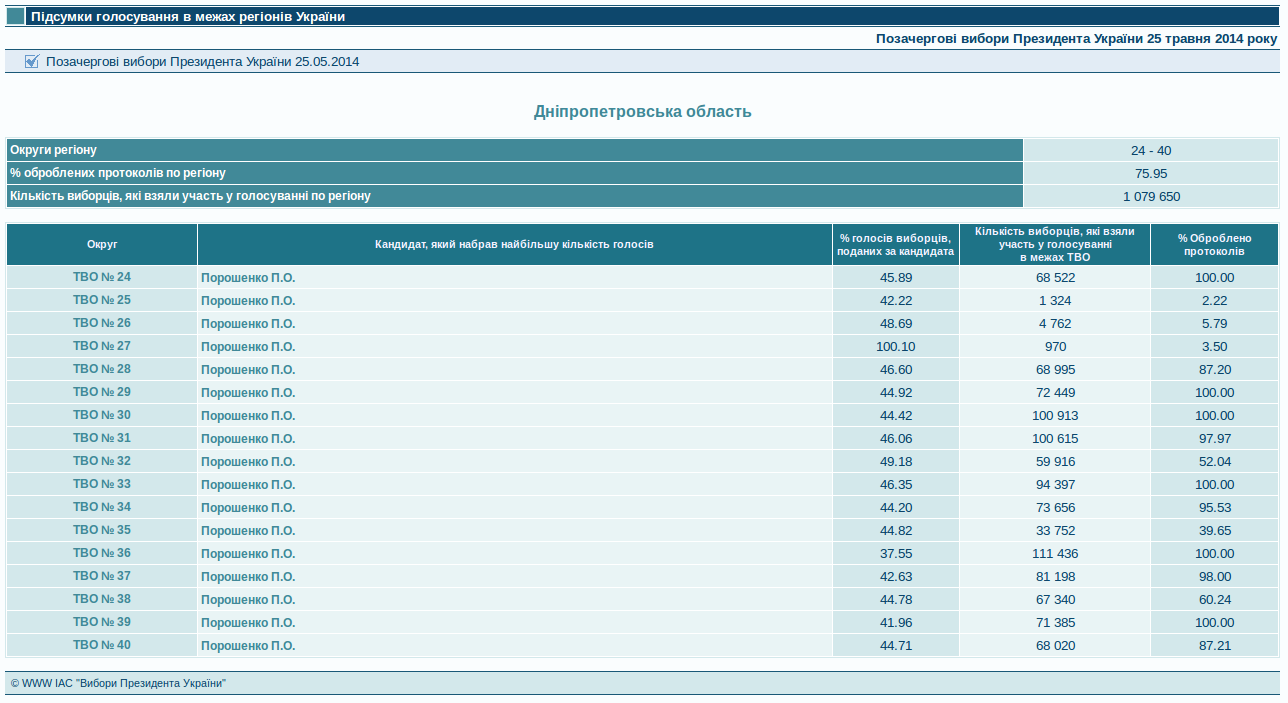Click header Кількість виборців в межах ТВО

pos(1055,245)
